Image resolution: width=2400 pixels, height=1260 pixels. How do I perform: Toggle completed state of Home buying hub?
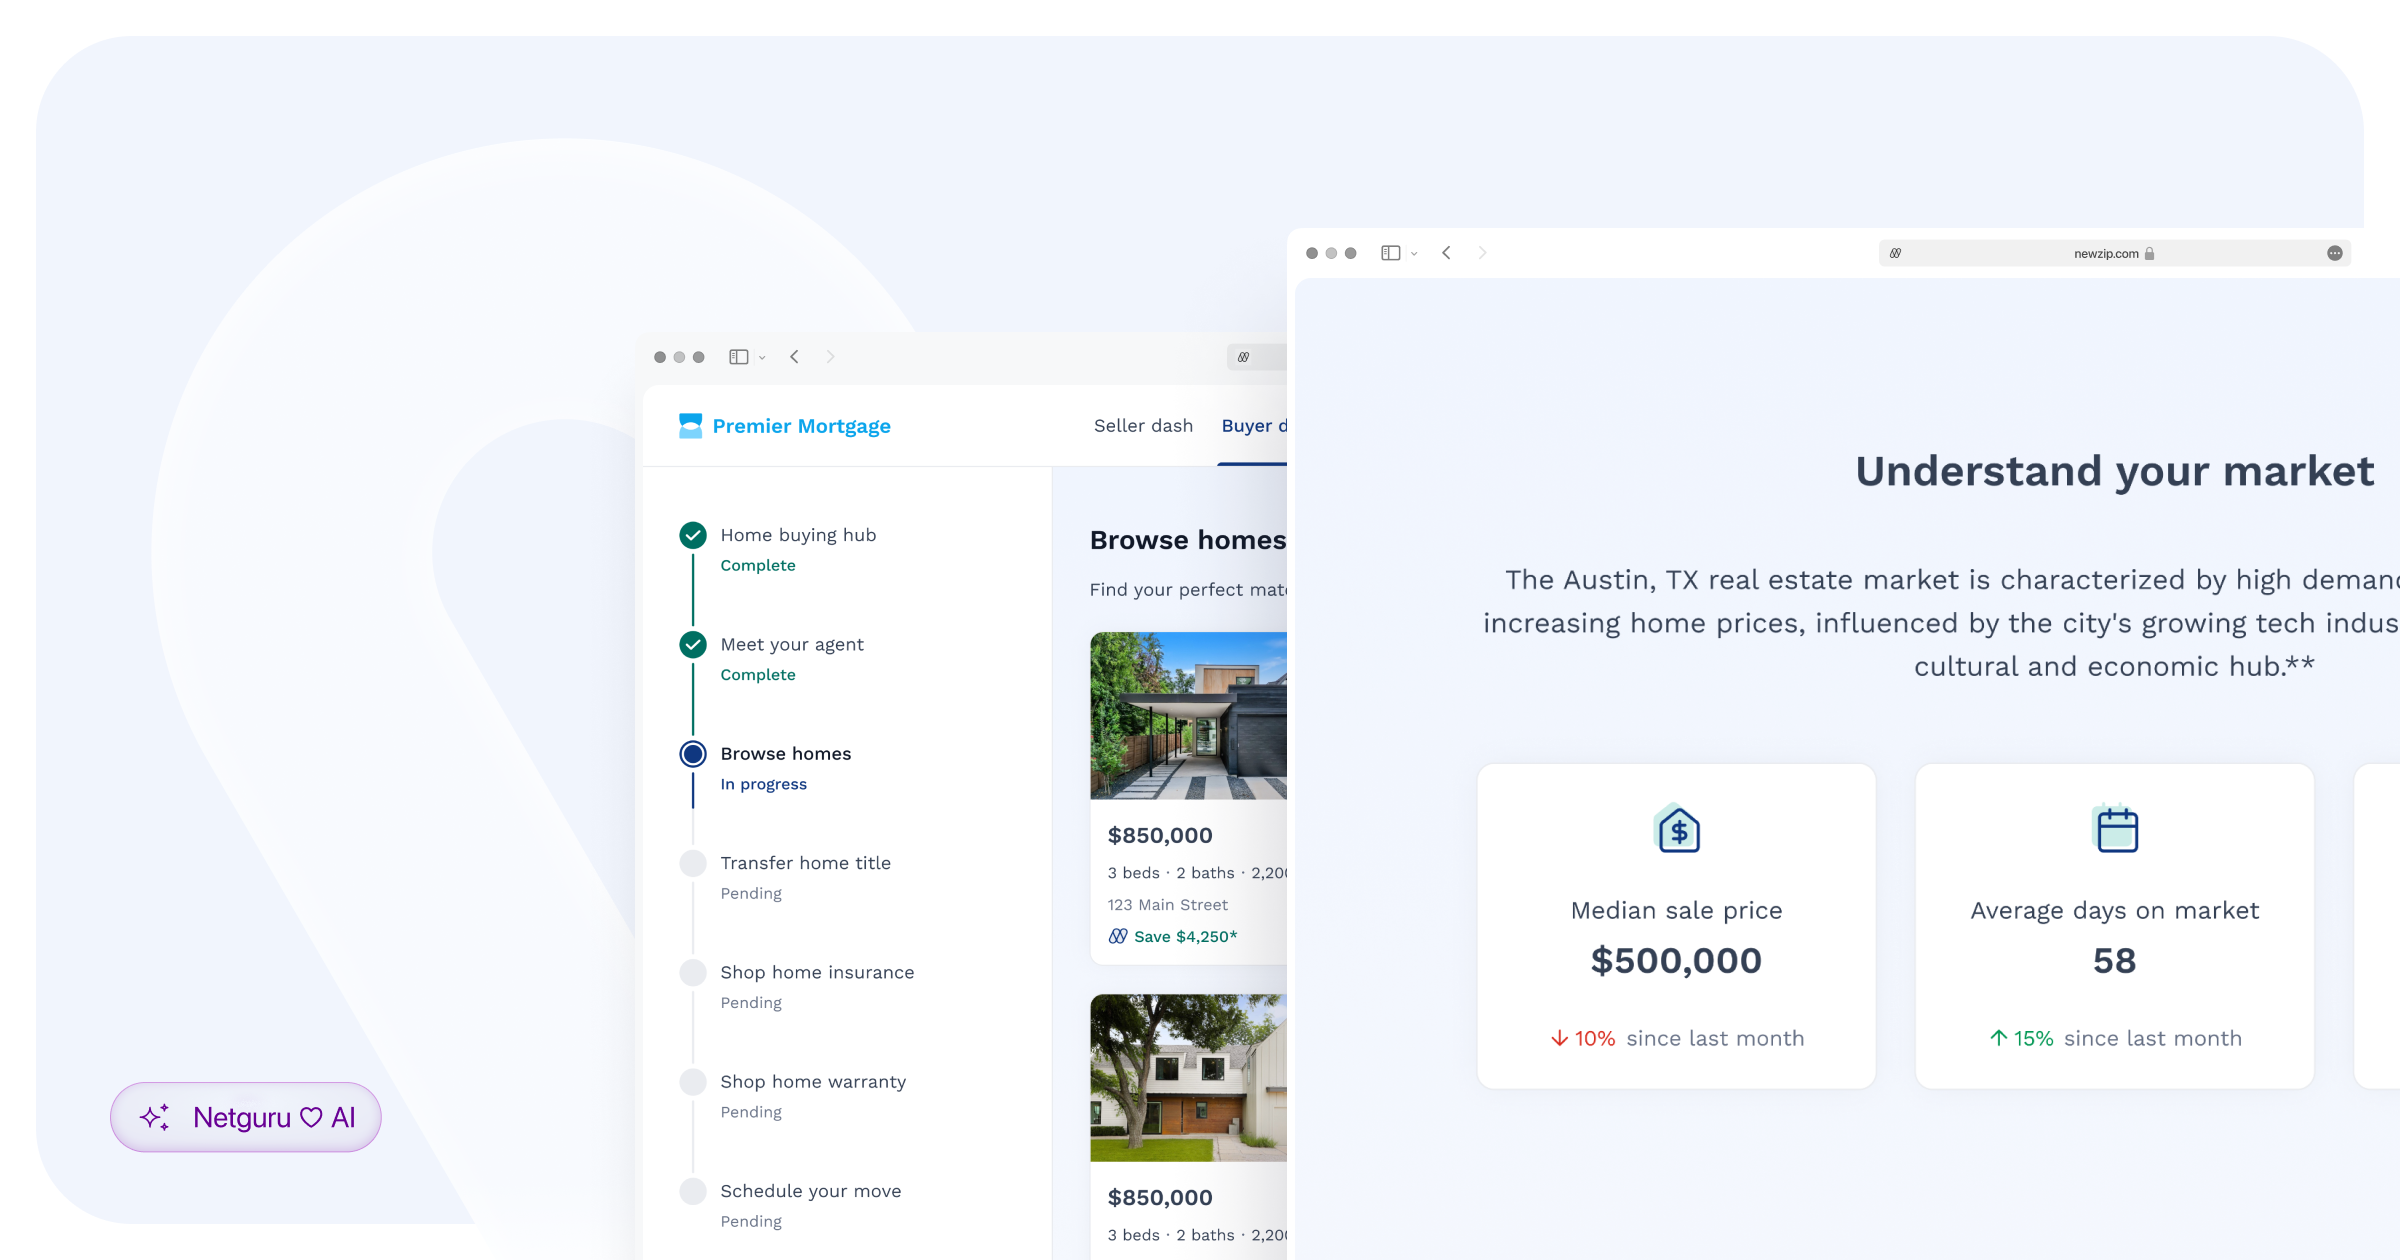point(694,535)
